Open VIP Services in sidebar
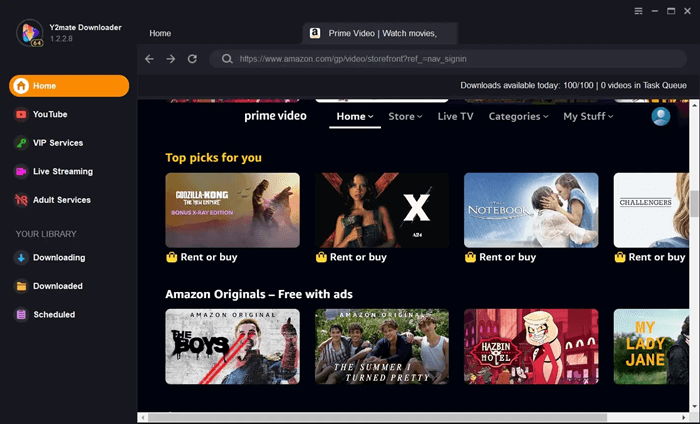The width and height of the screenshot is (700, 424). tap(49, 143)
